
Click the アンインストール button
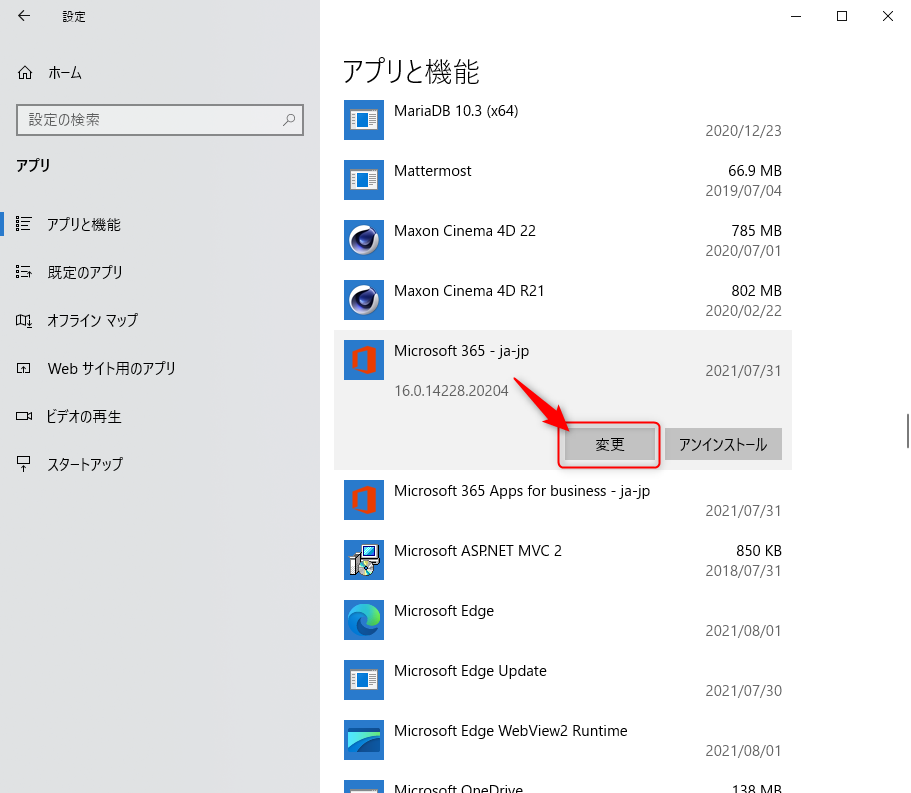[723, 444]
